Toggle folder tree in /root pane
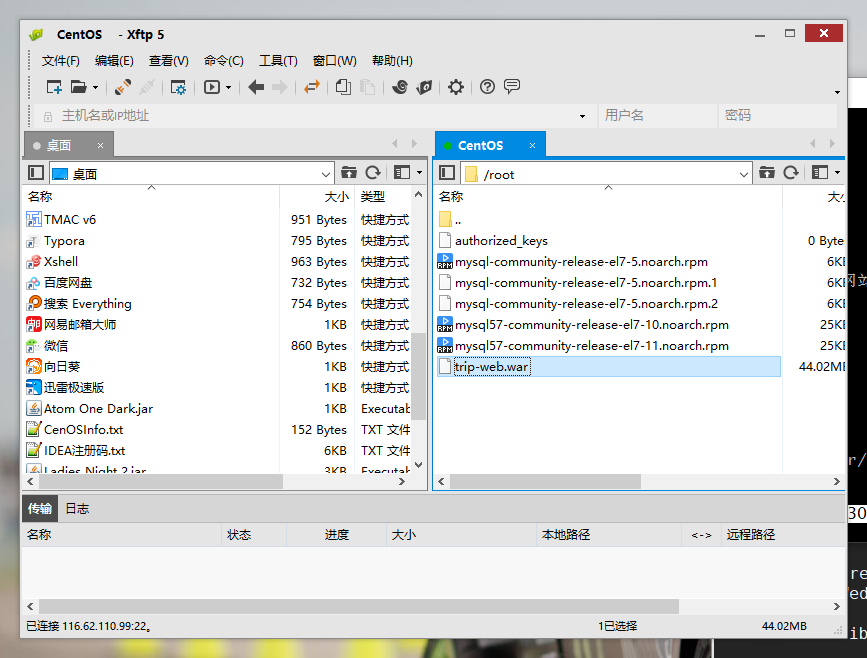 (447, 173)
